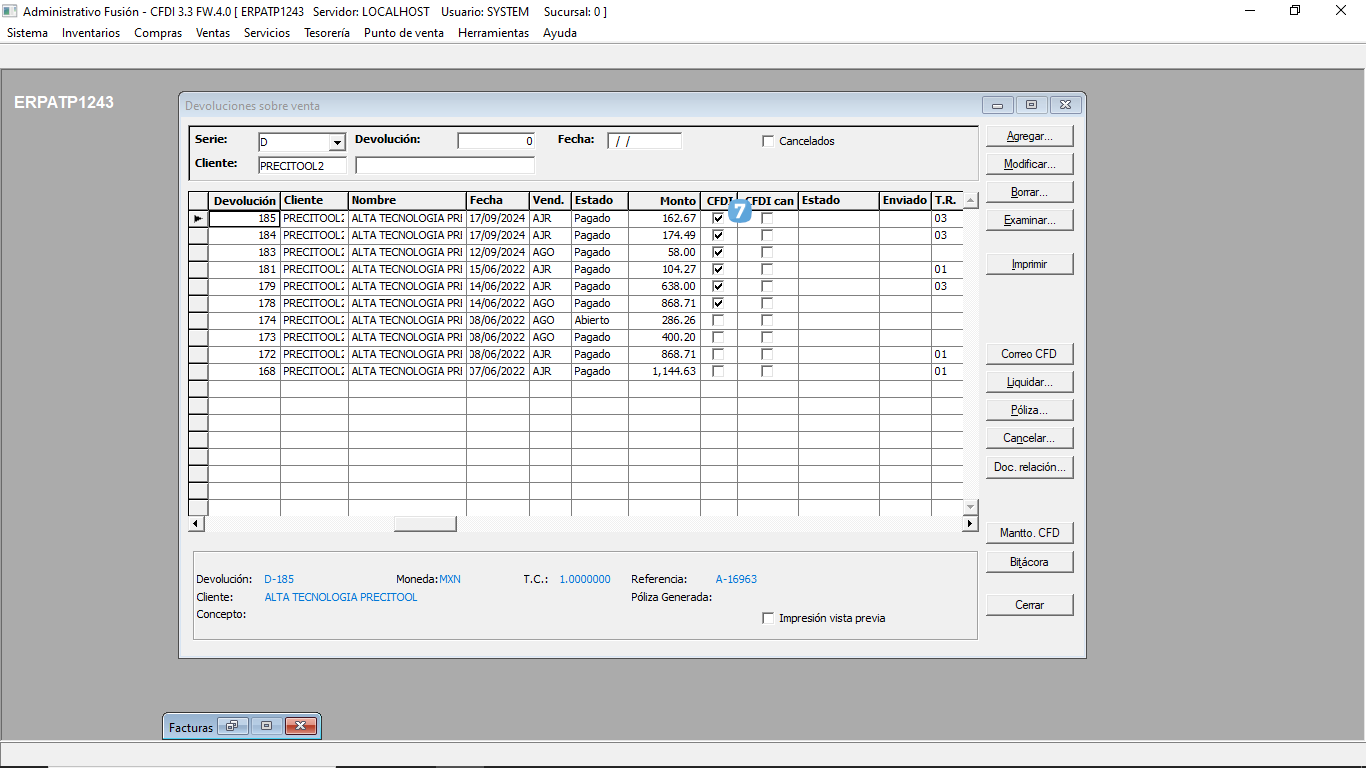The width and height of the screenshot is (1366, 768).
Task: Click the Abierto status cell
Action: [600, 320]
